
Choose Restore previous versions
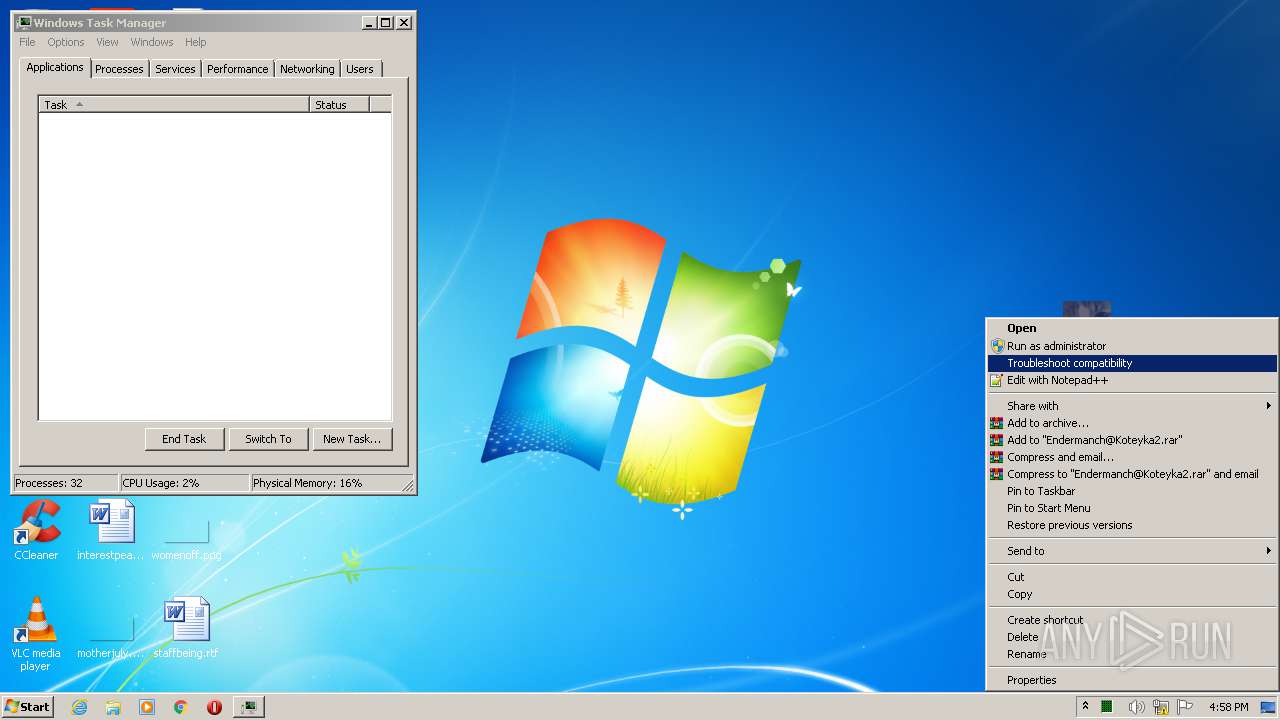[x=1132, y=525]
